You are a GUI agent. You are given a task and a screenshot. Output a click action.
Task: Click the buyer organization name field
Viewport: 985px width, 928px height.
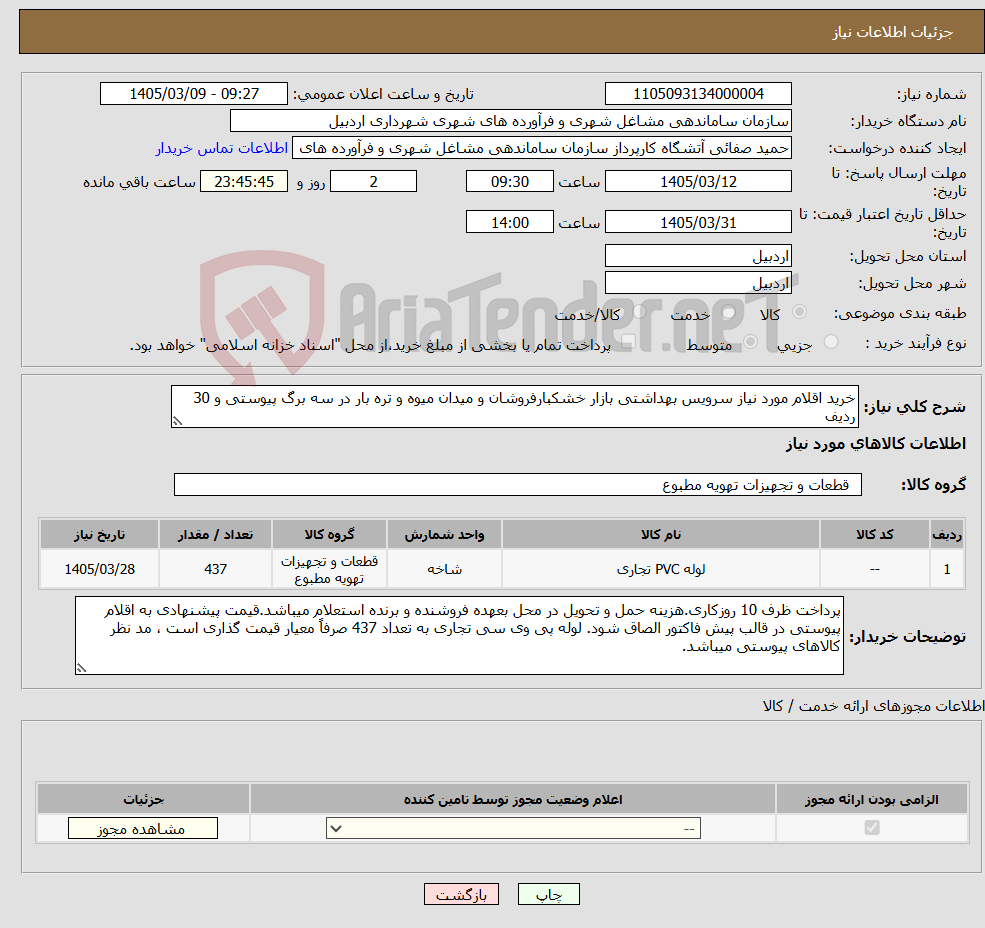[511, 121]
